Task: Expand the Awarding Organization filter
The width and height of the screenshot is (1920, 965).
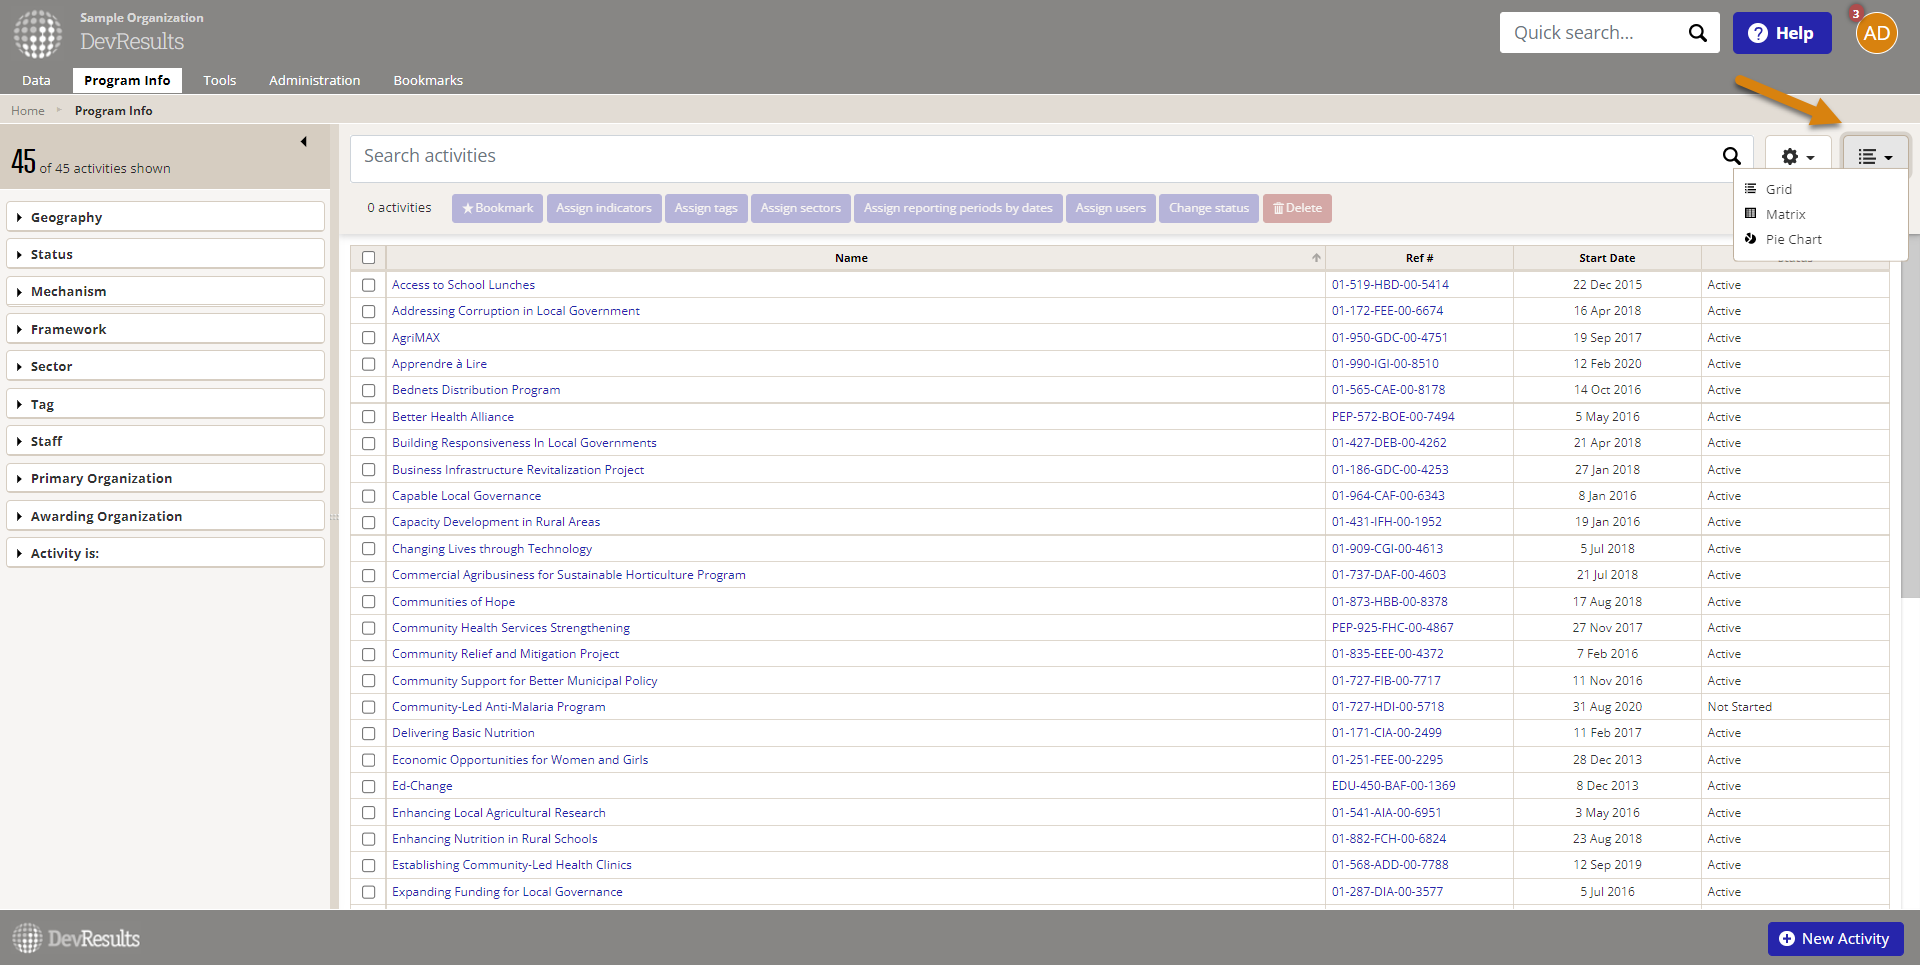Action: pyautogui.click(x=165, y=516)
